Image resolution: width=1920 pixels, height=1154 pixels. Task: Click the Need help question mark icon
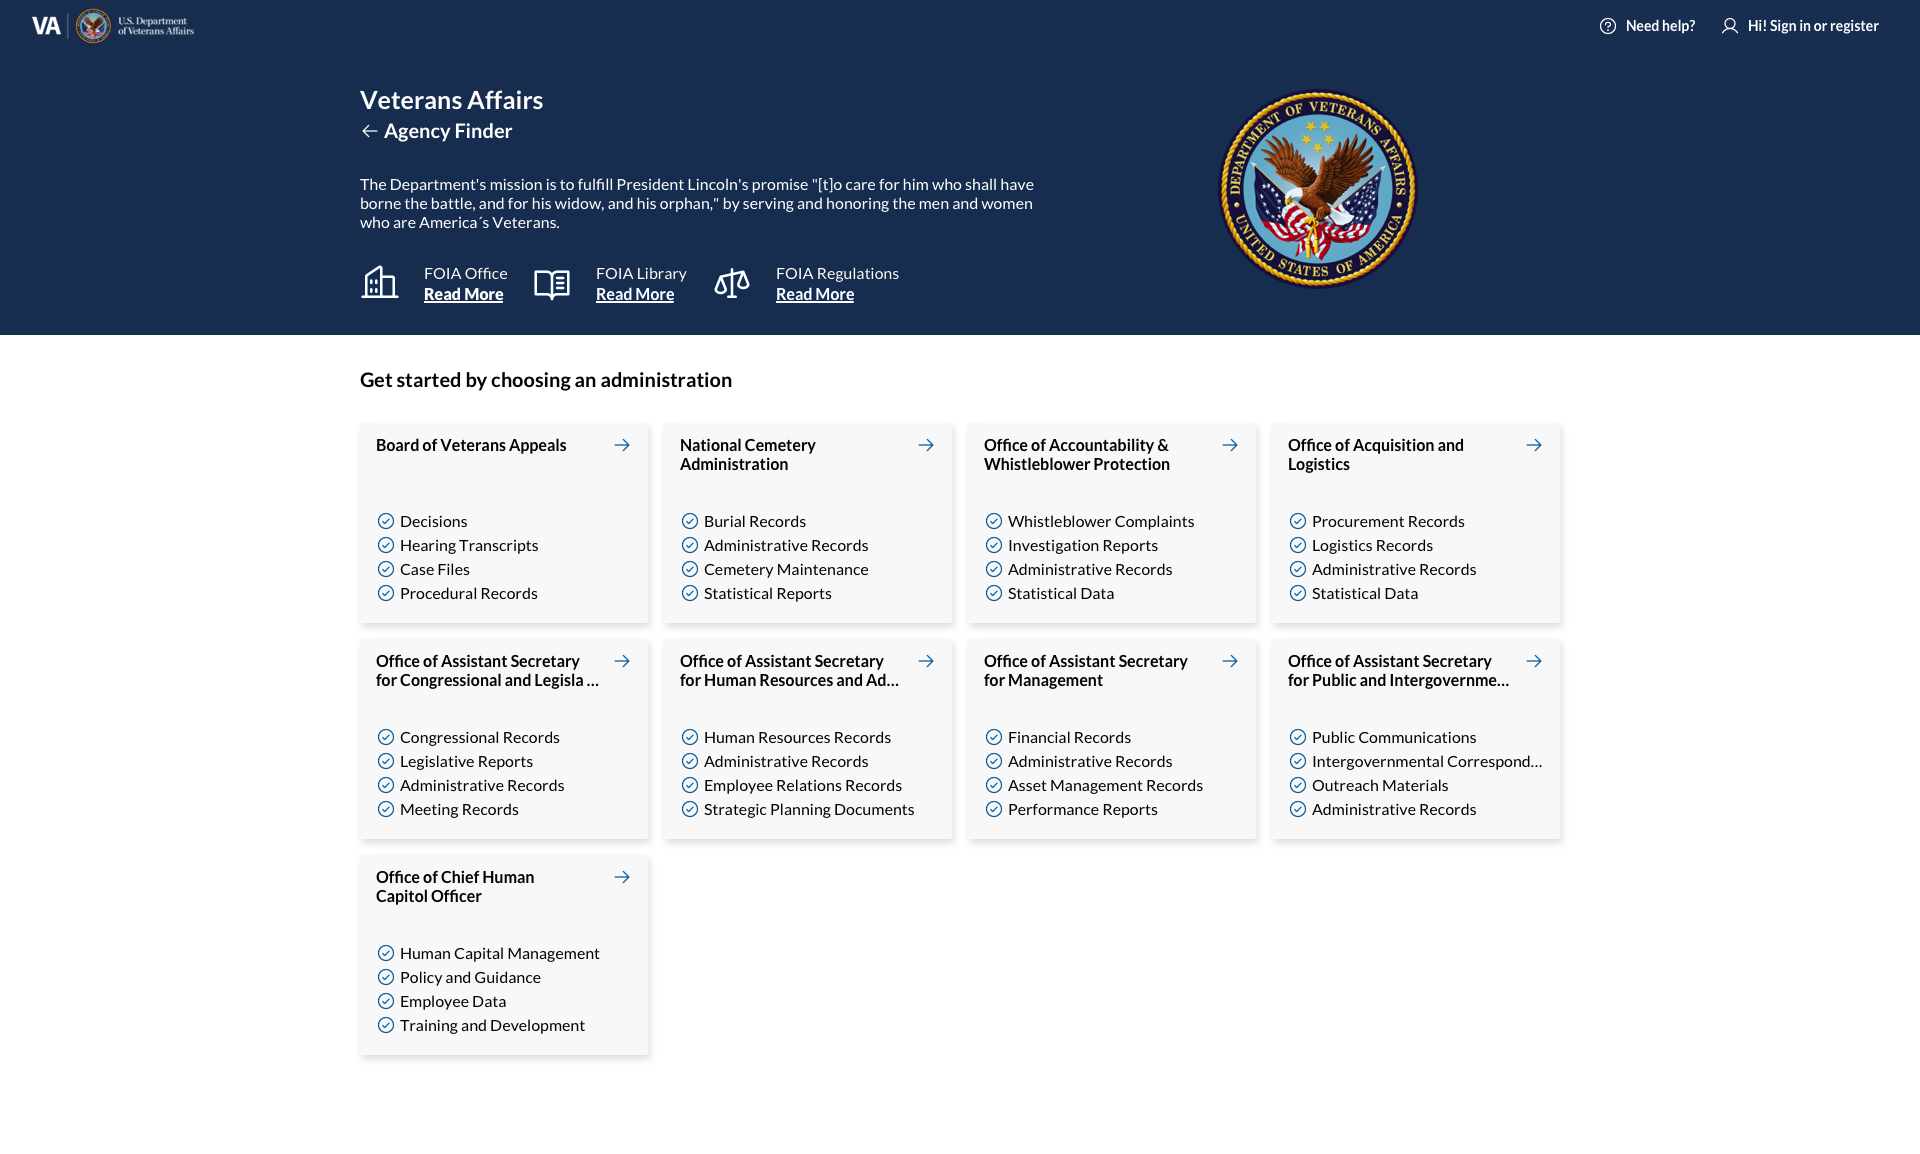tap(1608, 25)
